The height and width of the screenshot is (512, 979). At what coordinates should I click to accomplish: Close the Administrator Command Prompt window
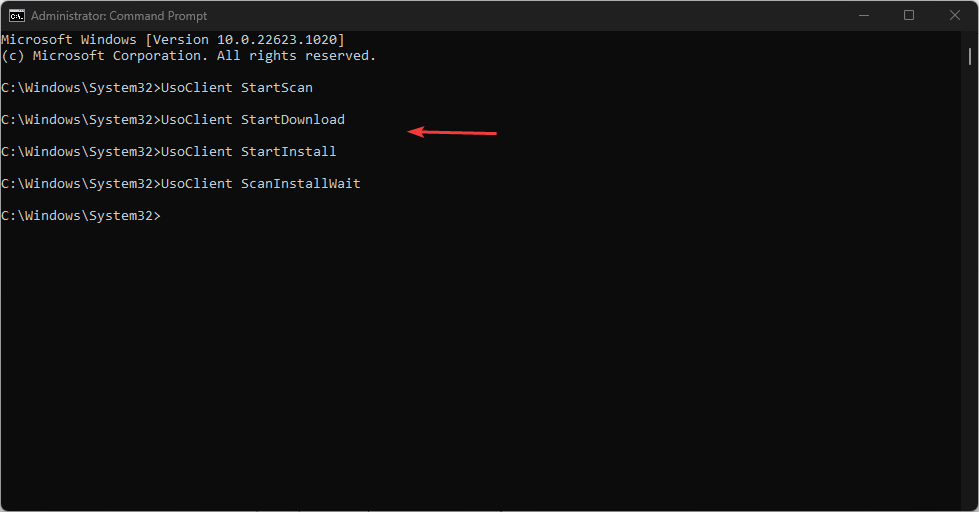(x=955, y=16)
